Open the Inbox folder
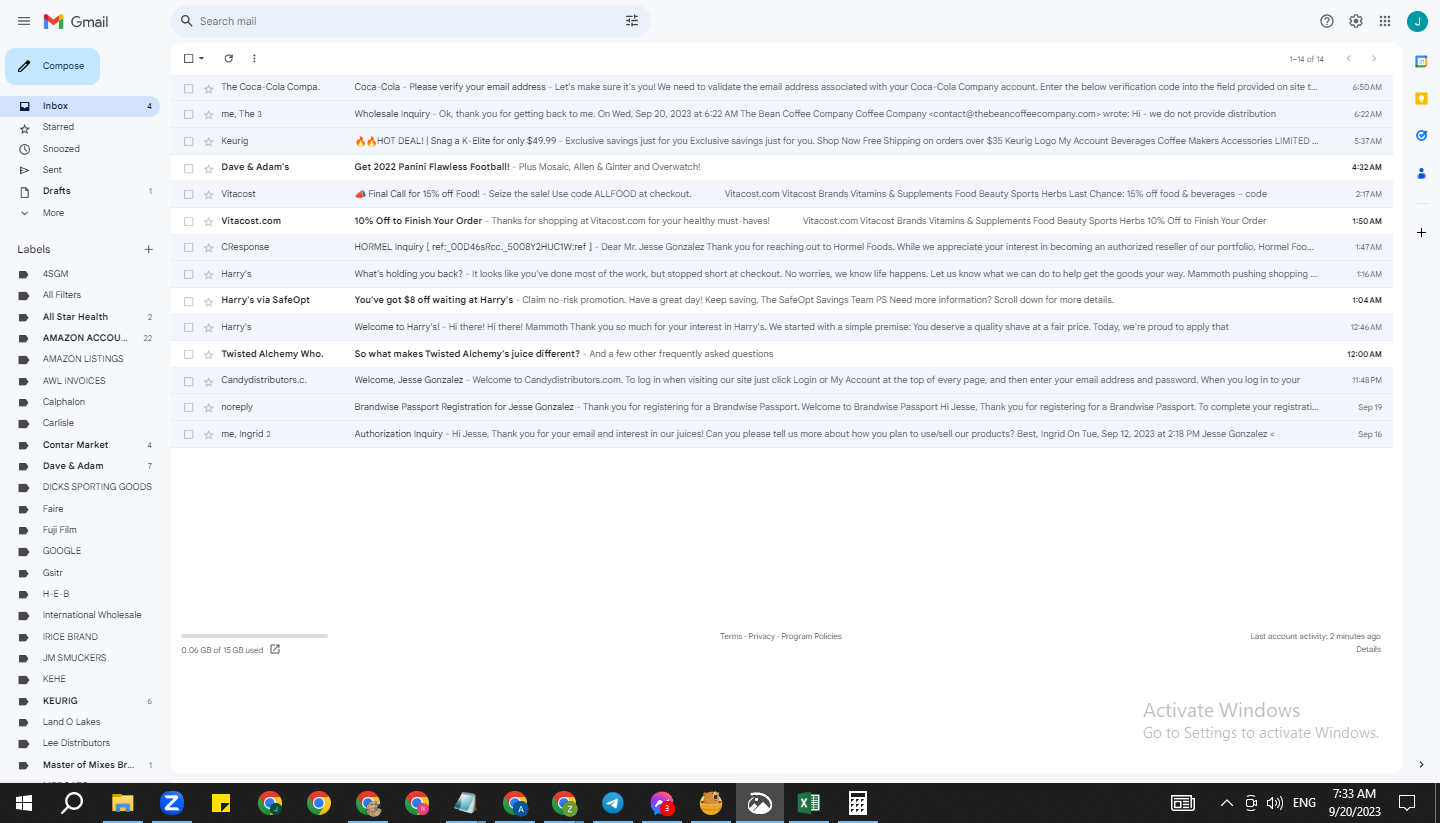 point(80,106)
